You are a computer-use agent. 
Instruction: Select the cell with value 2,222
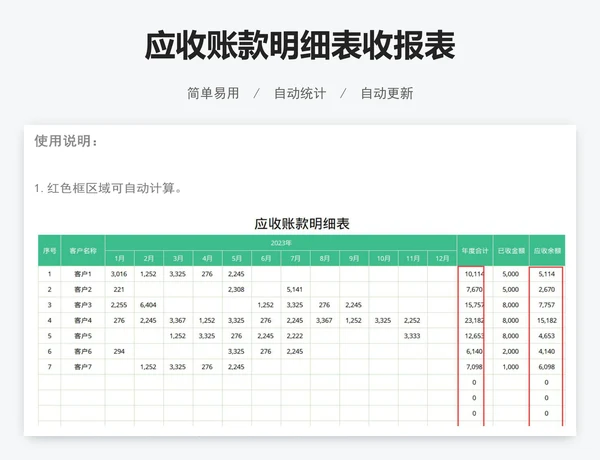click(295, 336)
